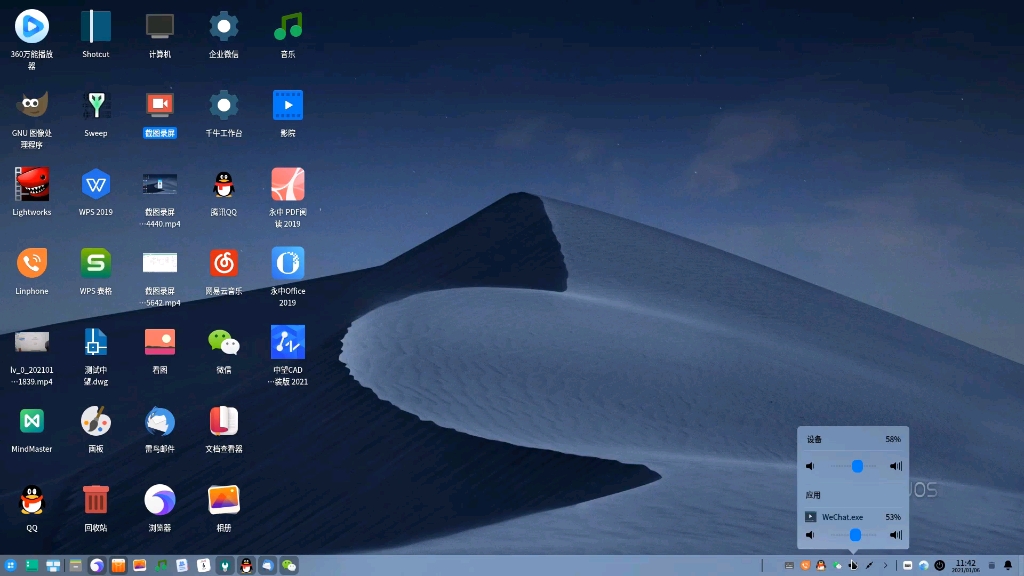Open the red recycle bin desktop icon
The height and width of the screenshot is (576, 1024).
96,500
